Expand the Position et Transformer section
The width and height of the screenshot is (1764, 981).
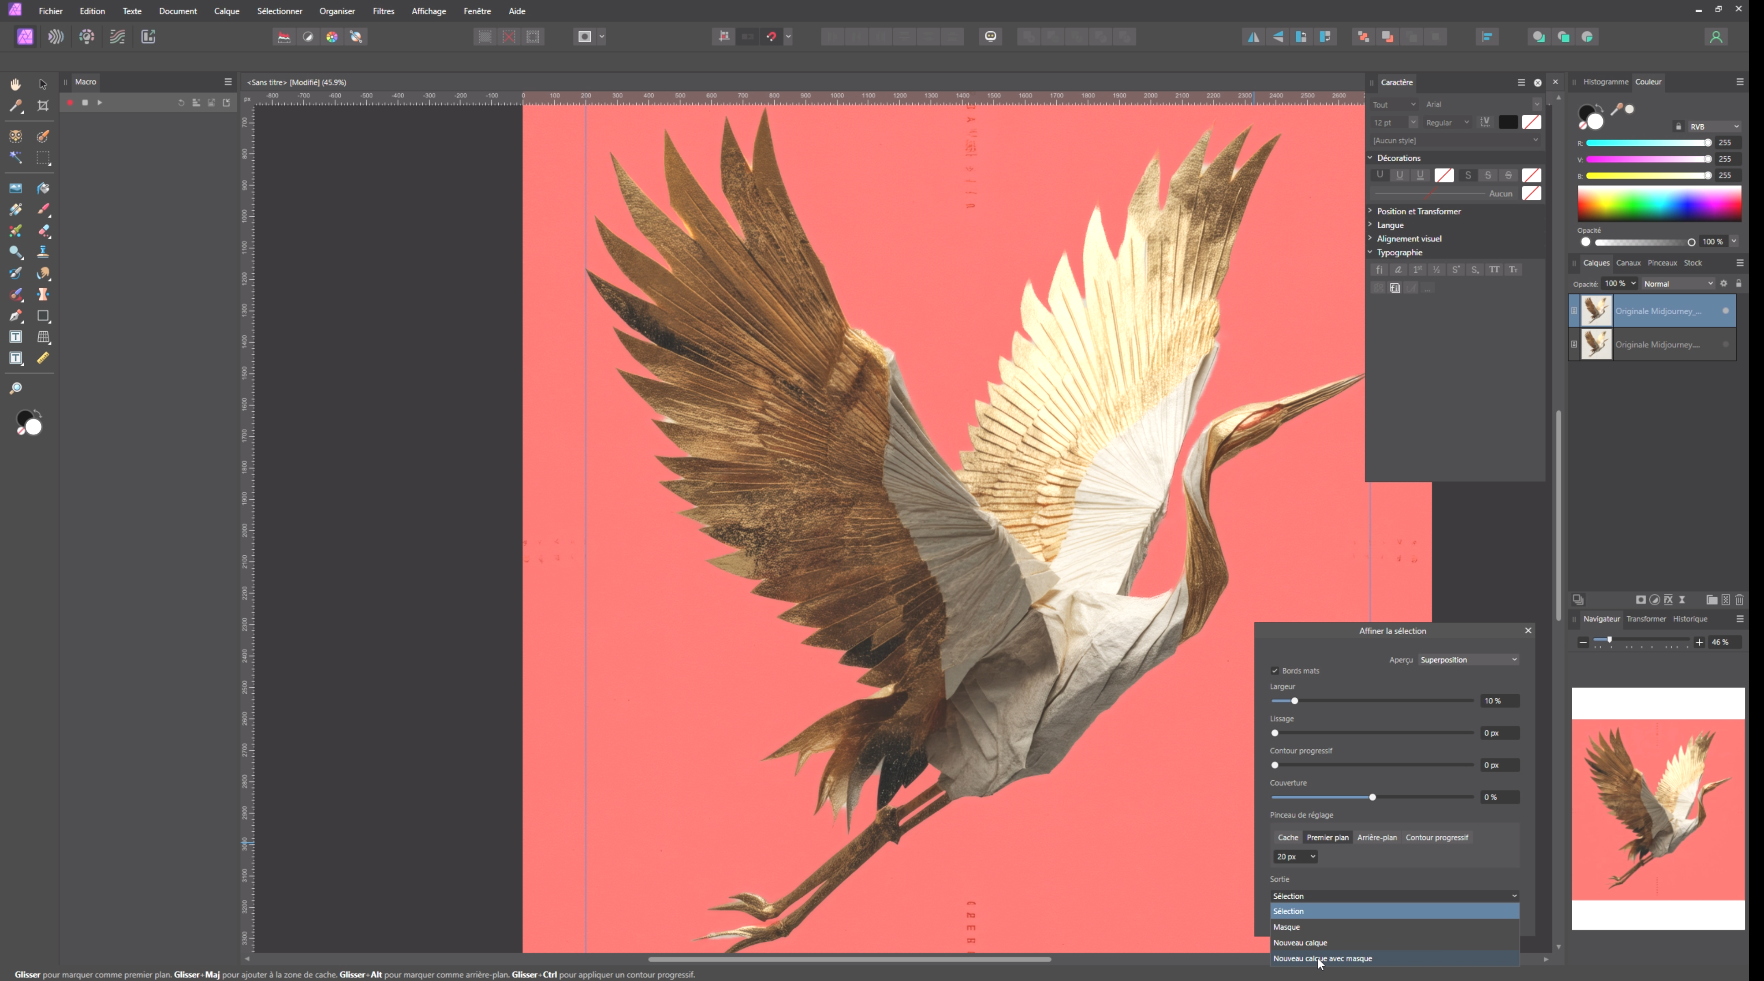(1418, 211)
